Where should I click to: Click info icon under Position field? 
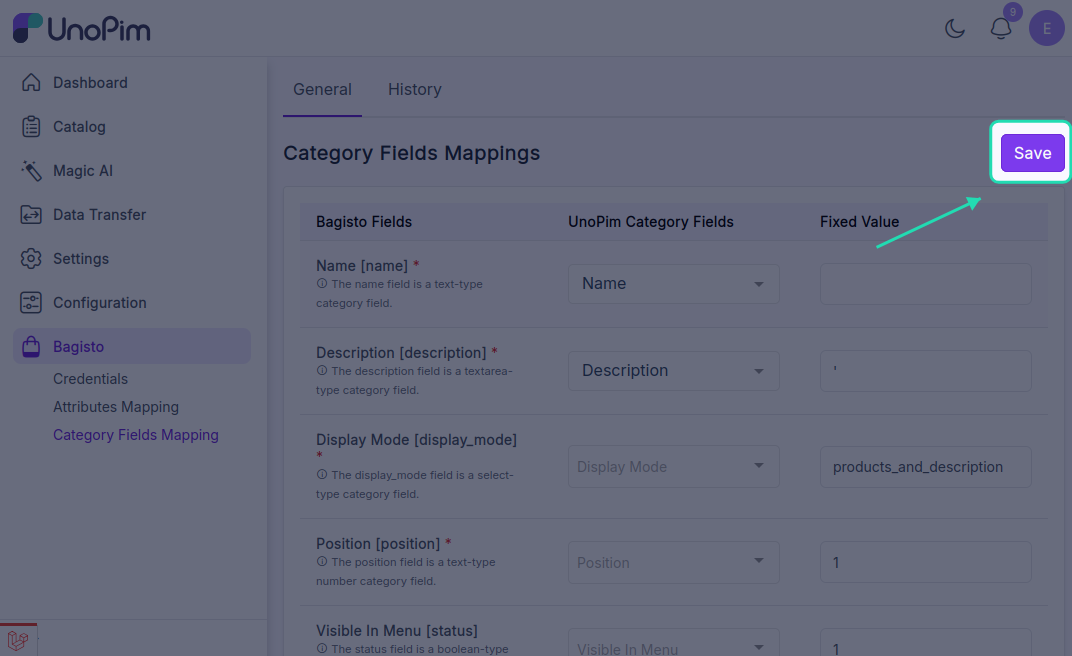pyautogui.click(x=321, y=562)
